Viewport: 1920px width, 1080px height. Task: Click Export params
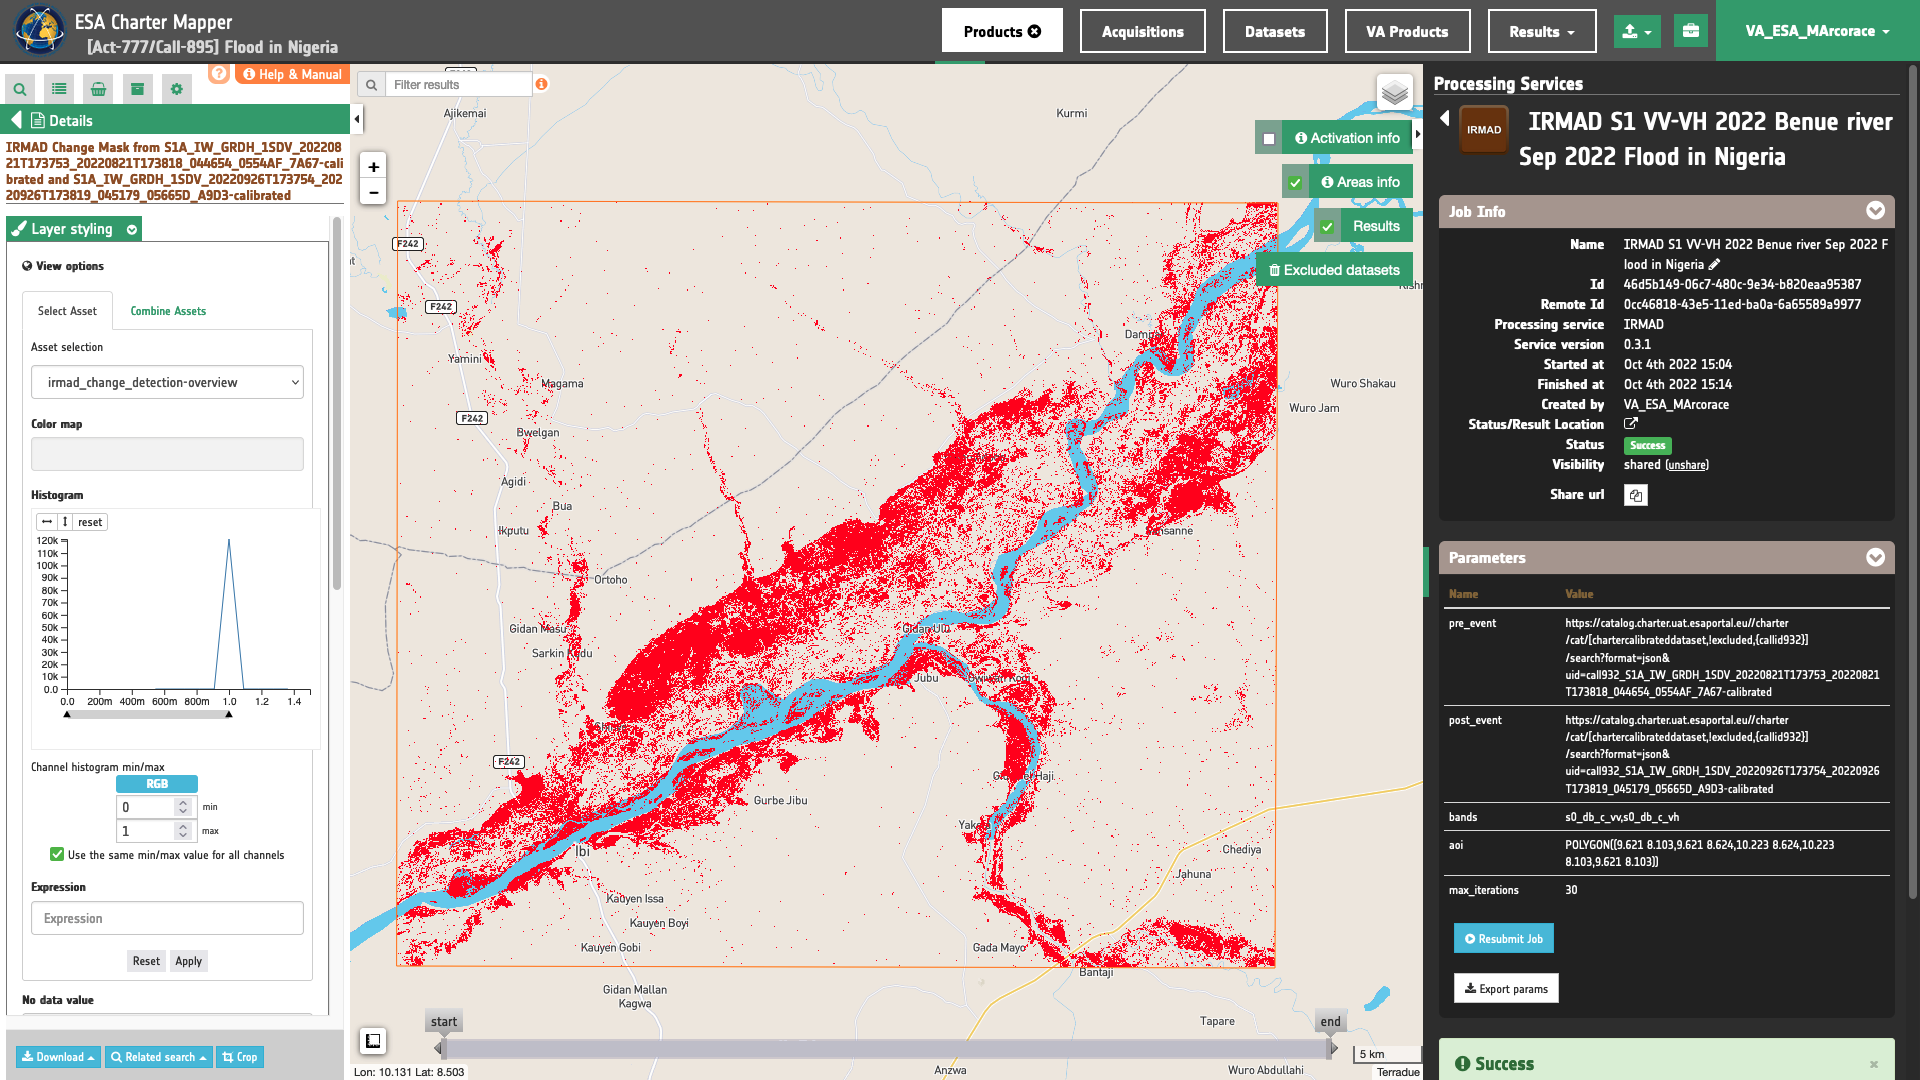pyautogui.click(x=1506, y=988)
